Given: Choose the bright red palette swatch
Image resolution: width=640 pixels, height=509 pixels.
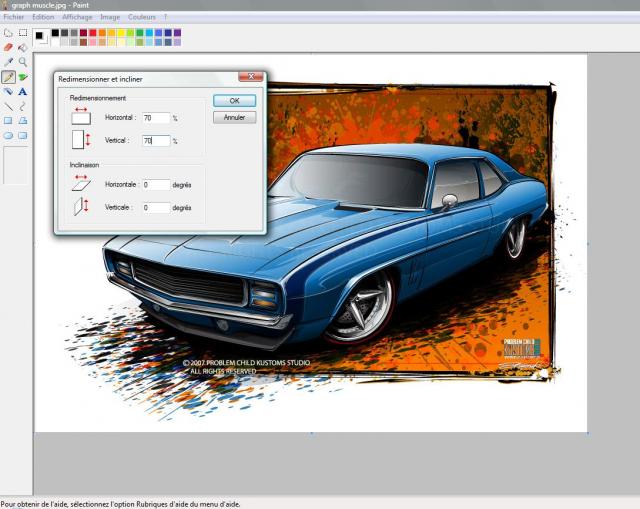Looking at the screenshot, I should click(x=93, y=33).
